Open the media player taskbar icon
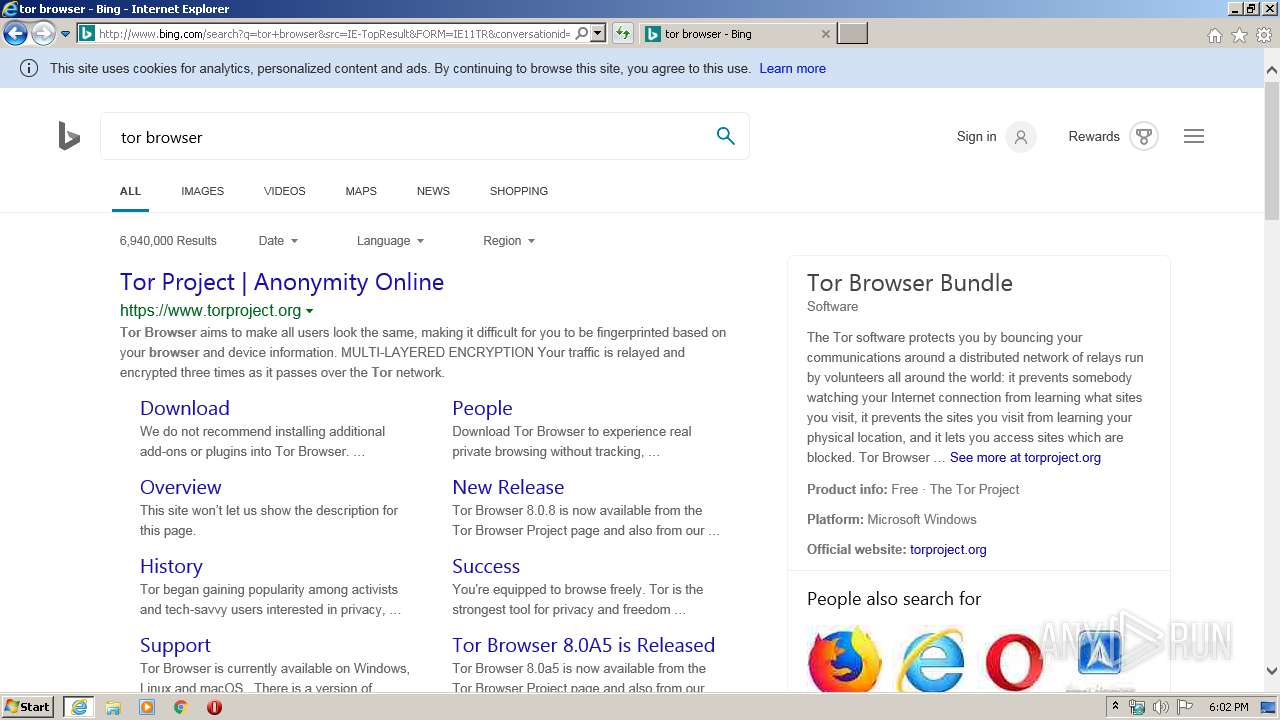 (x=147, y=707)
